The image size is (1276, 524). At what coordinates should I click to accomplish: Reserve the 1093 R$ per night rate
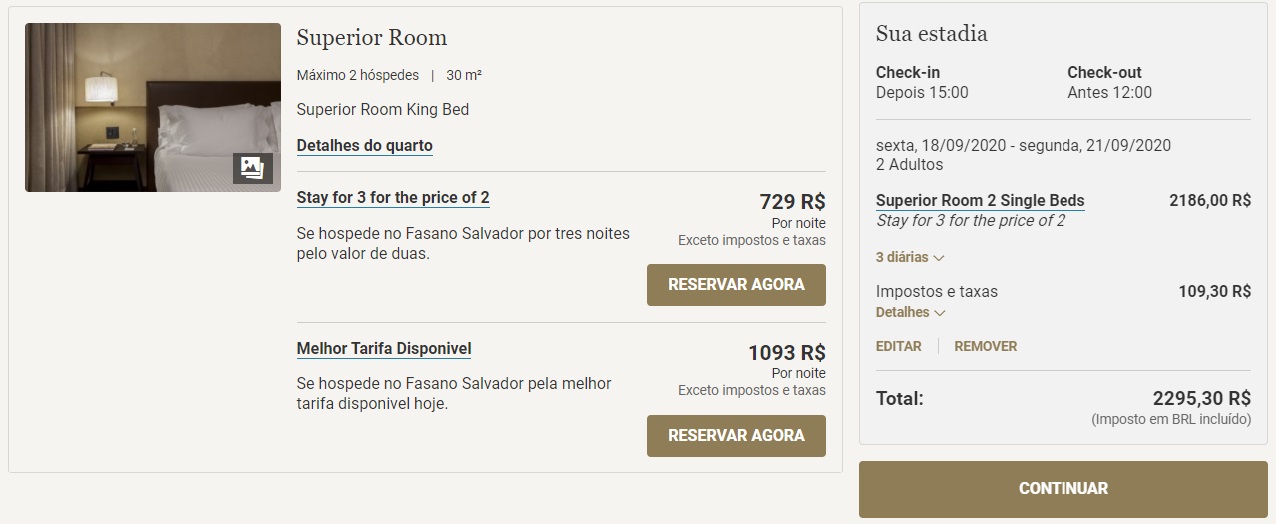pyautogui.click(x=736, y=436)
